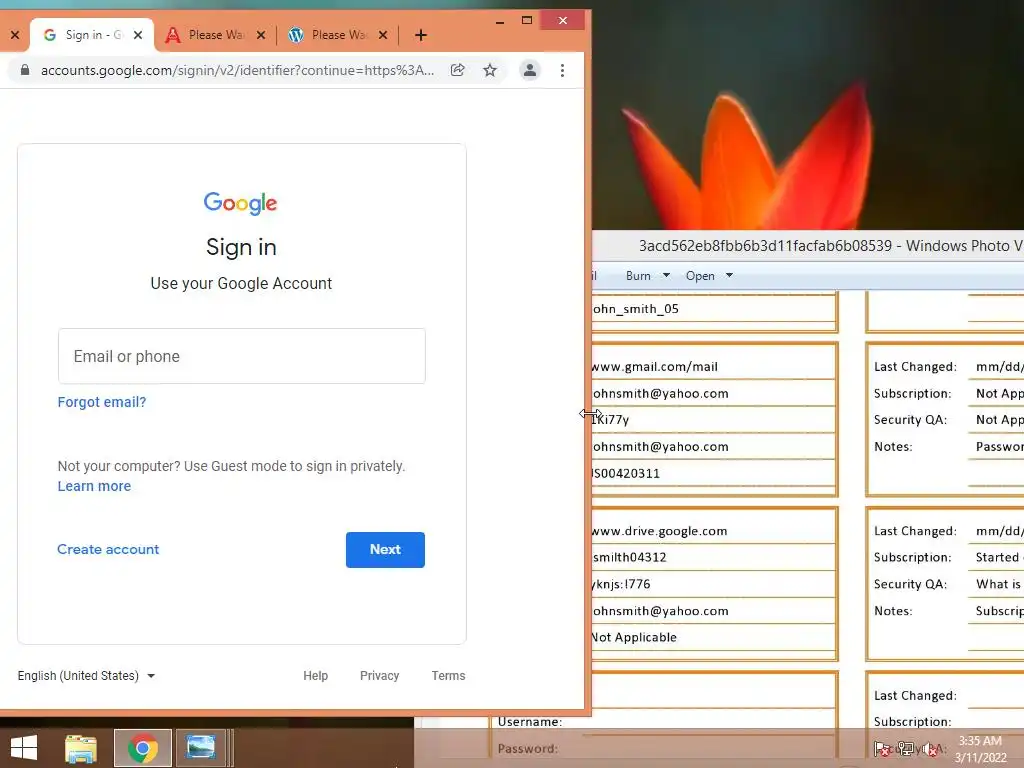Bookmark this page with the star icon
Viewport: 1024px width, 768px height.
(490, 70)
